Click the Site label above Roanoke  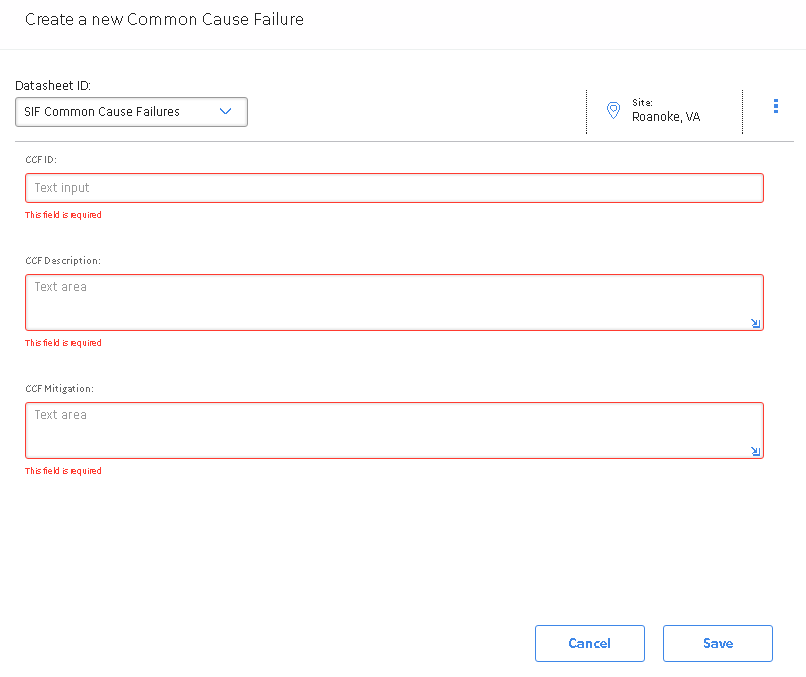pos(642,102)
